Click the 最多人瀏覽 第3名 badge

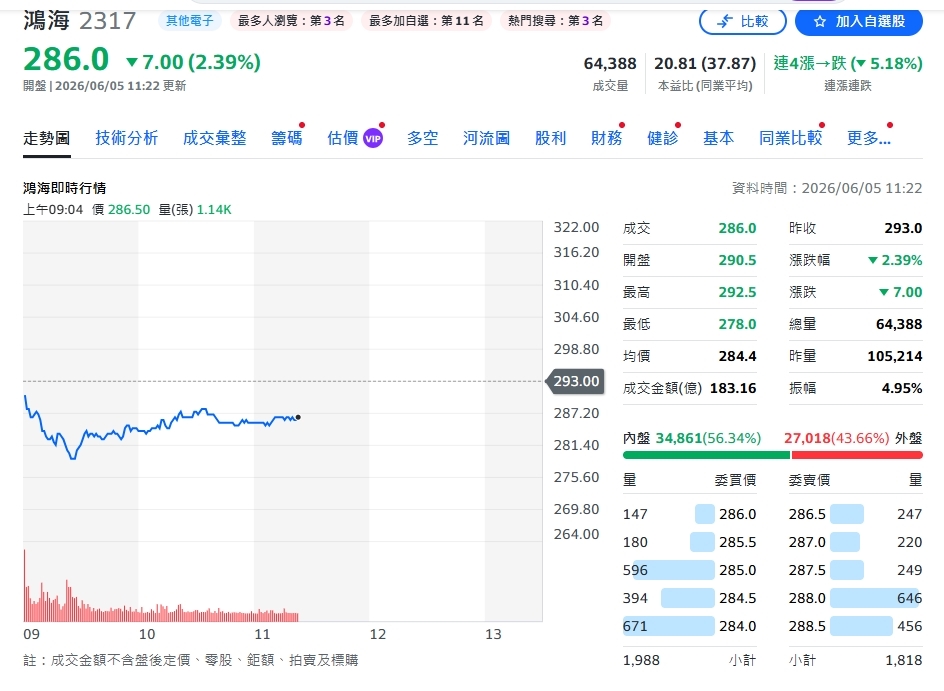(291, 20)
